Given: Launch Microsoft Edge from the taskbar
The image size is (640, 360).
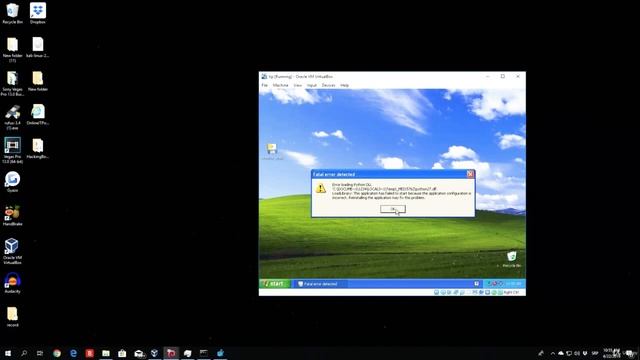Looking at the screenshot, I should (x=73, y=353).
